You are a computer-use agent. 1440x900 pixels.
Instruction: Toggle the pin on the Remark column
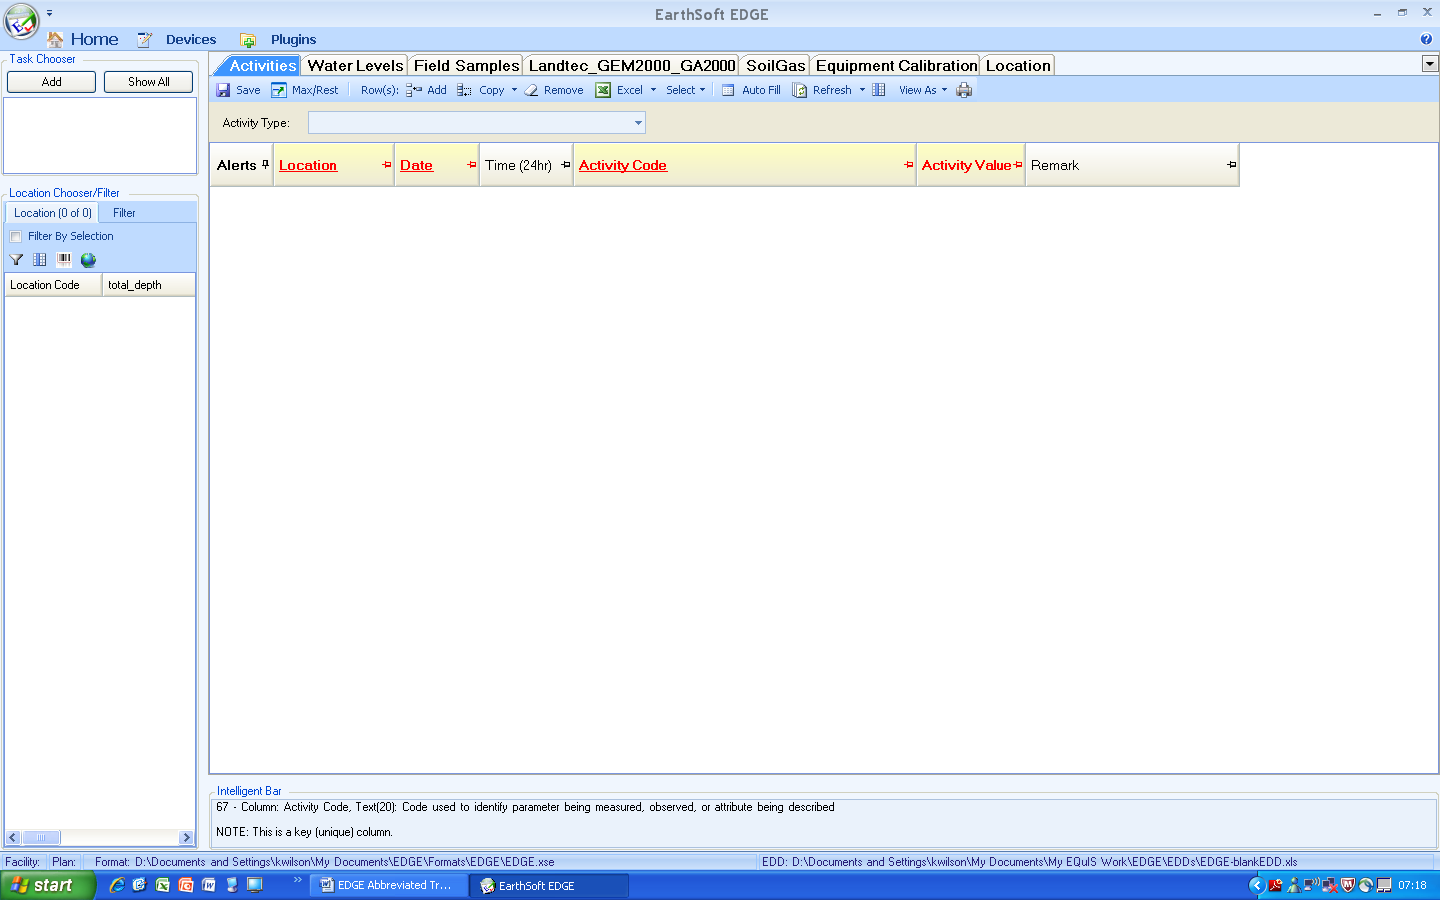coord(1232,164)
